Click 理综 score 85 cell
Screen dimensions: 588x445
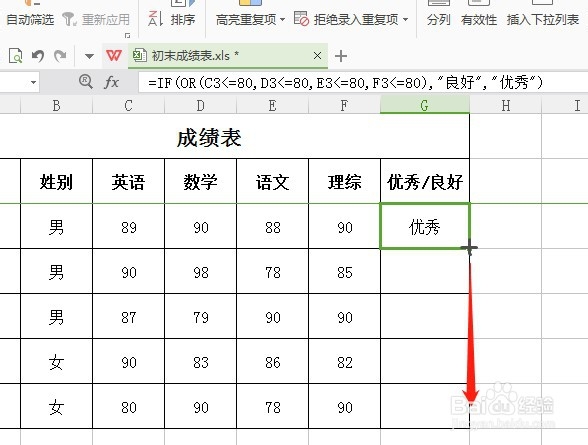pos(344,272)
